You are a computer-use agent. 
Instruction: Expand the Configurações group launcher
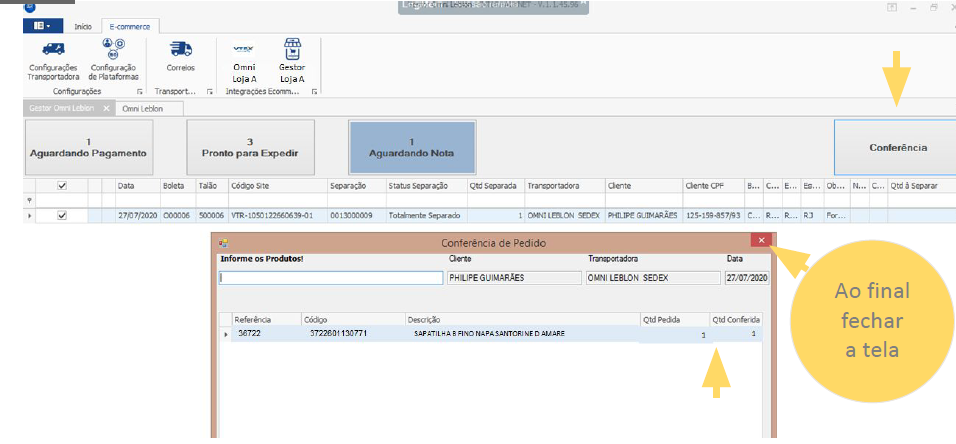point(140,91)
